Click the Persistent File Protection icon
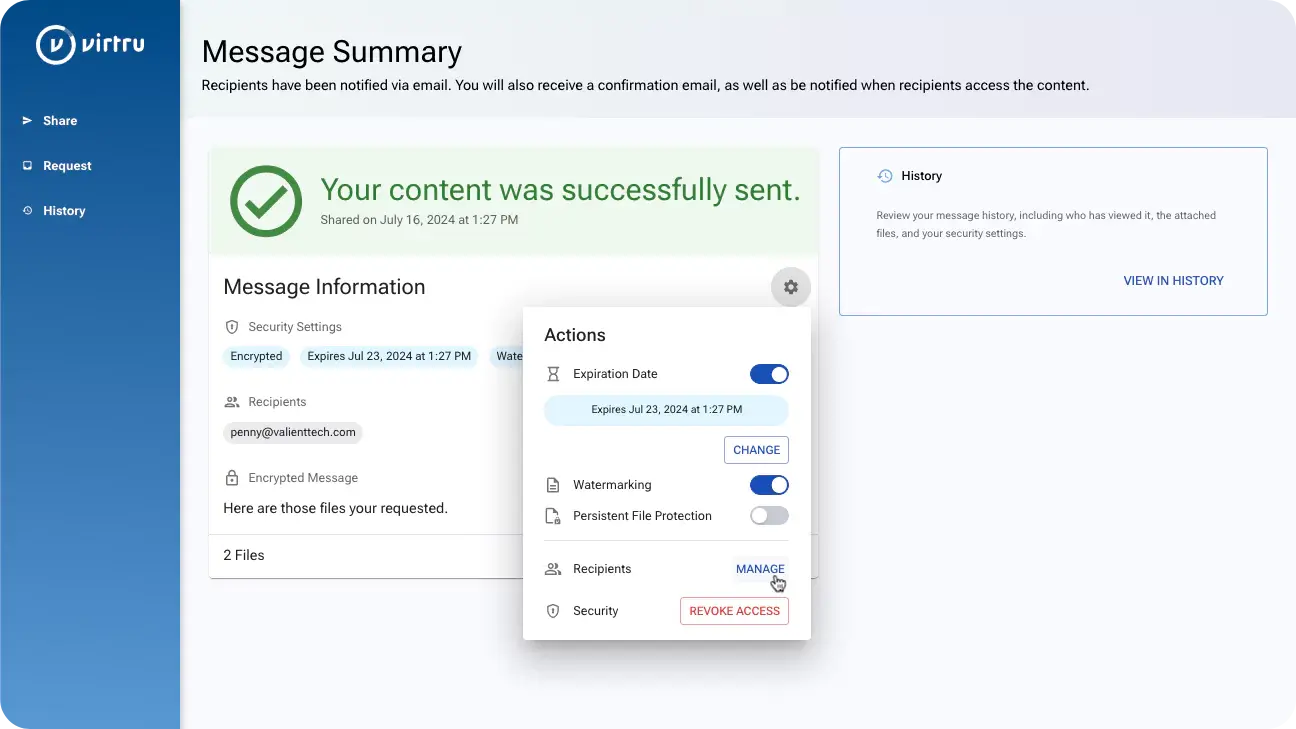The image size is (1296, 729). tap(553, 516)
